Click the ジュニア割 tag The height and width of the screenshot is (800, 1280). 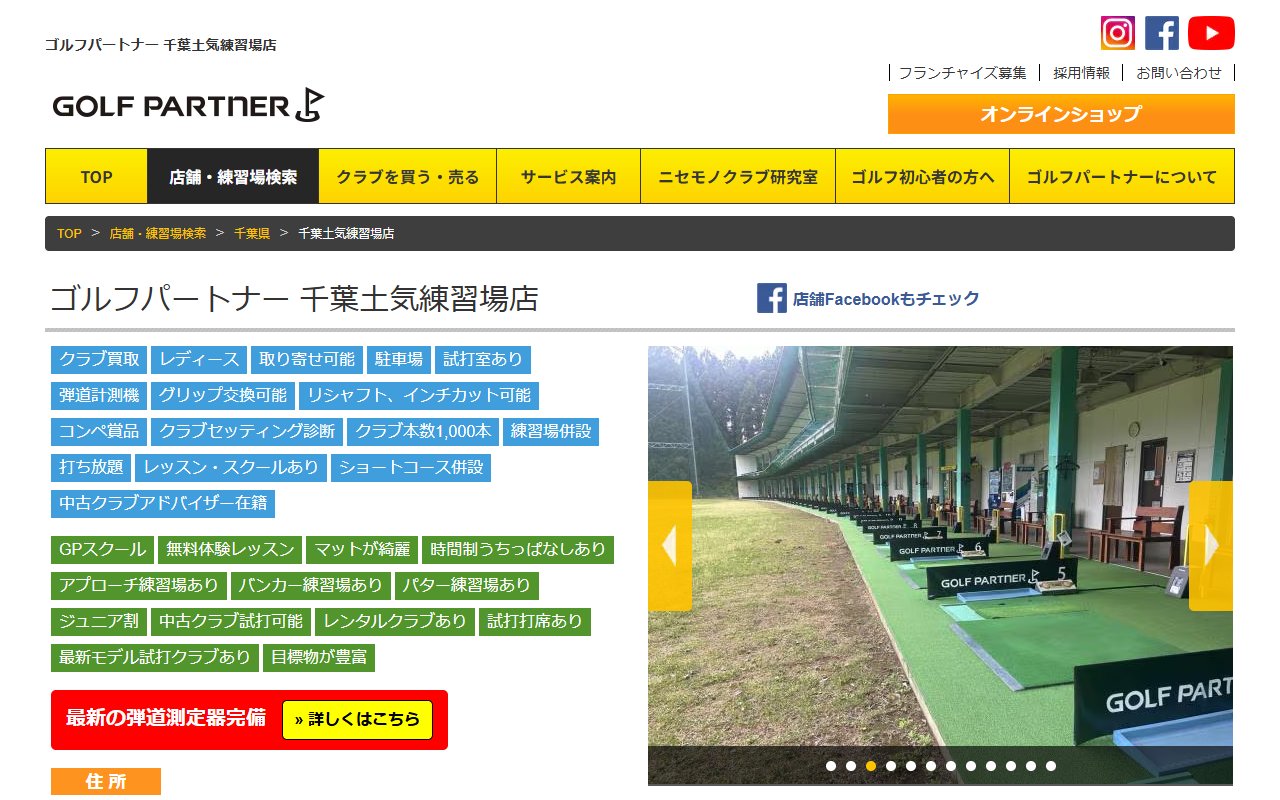click(99, 622)
